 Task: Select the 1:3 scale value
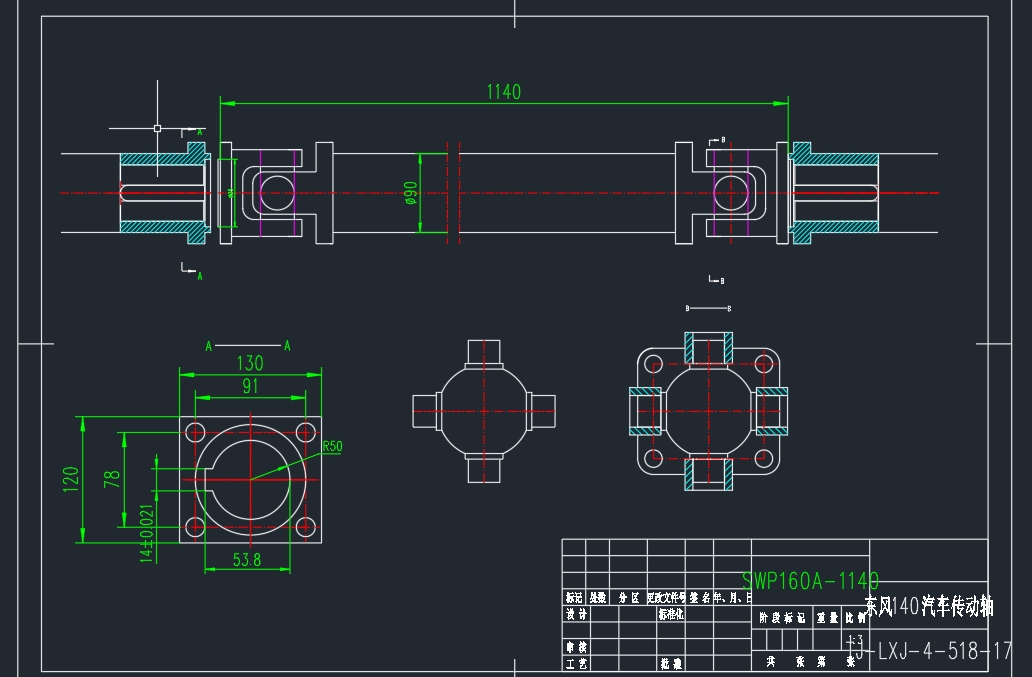point(855,639)
